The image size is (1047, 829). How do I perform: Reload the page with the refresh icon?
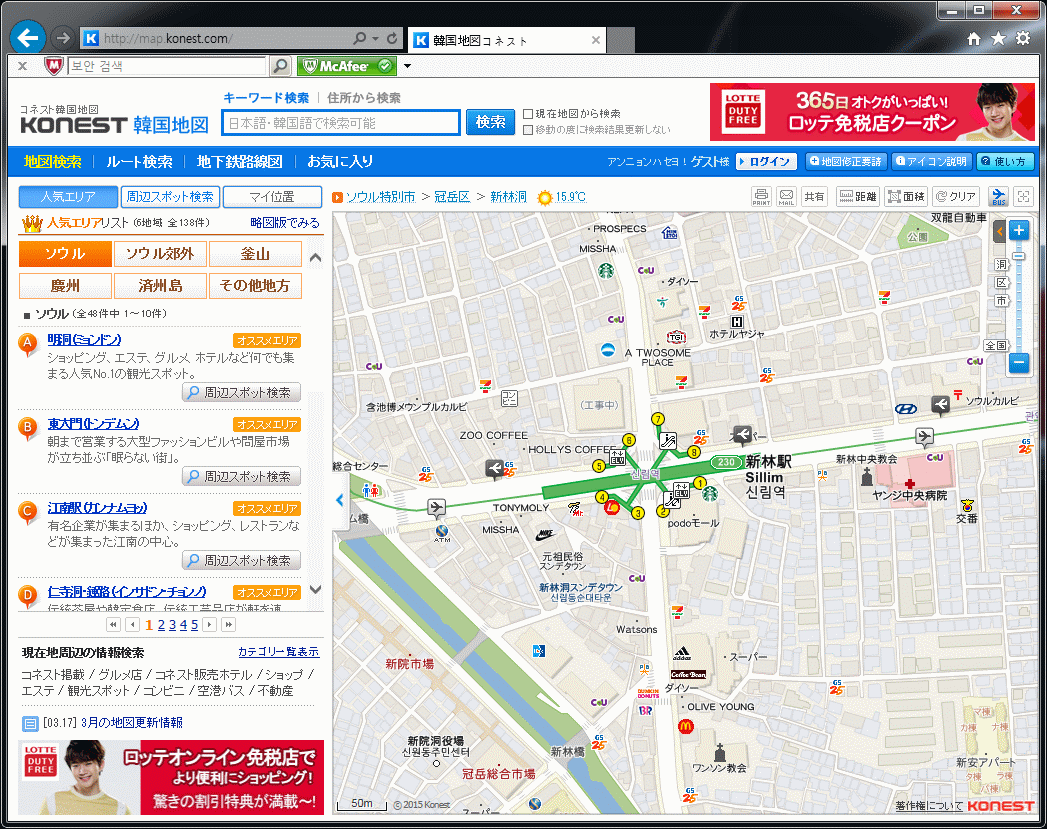pyautogui.click(x=393, y=38)
